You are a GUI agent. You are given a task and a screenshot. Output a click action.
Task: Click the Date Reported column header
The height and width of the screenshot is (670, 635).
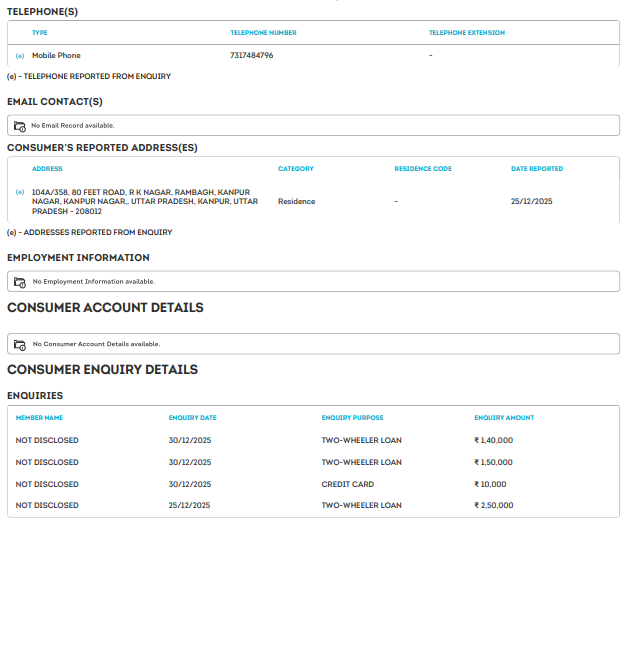537,169
